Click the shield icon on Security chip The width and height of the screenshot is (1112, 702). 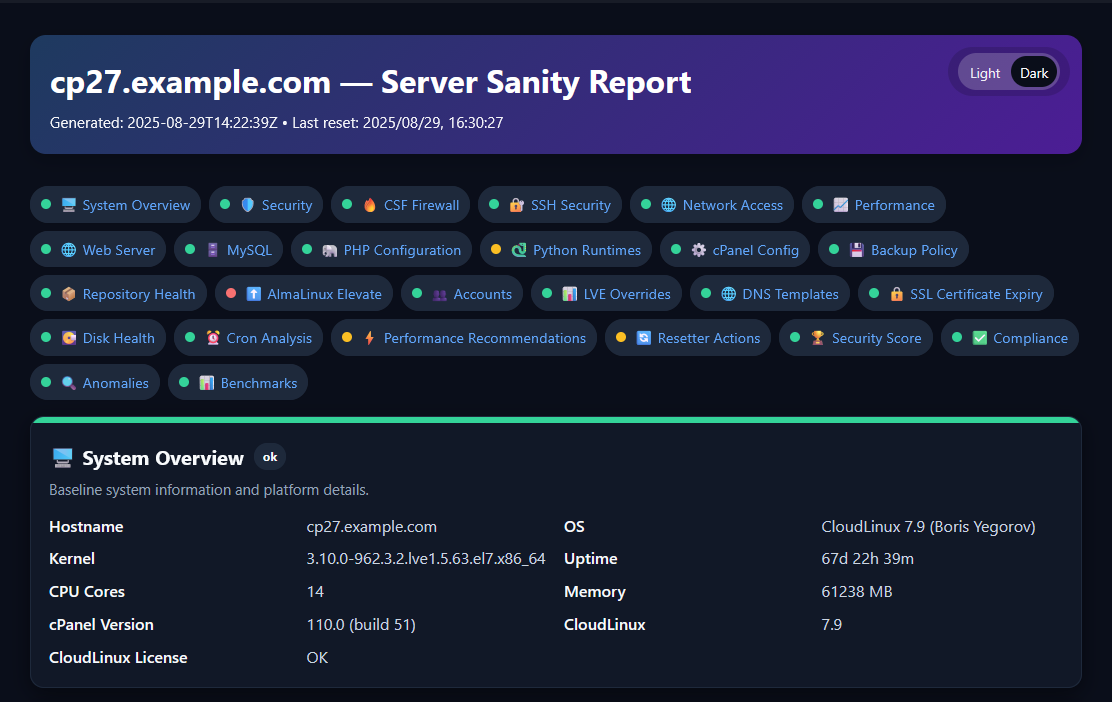(248, 205)
